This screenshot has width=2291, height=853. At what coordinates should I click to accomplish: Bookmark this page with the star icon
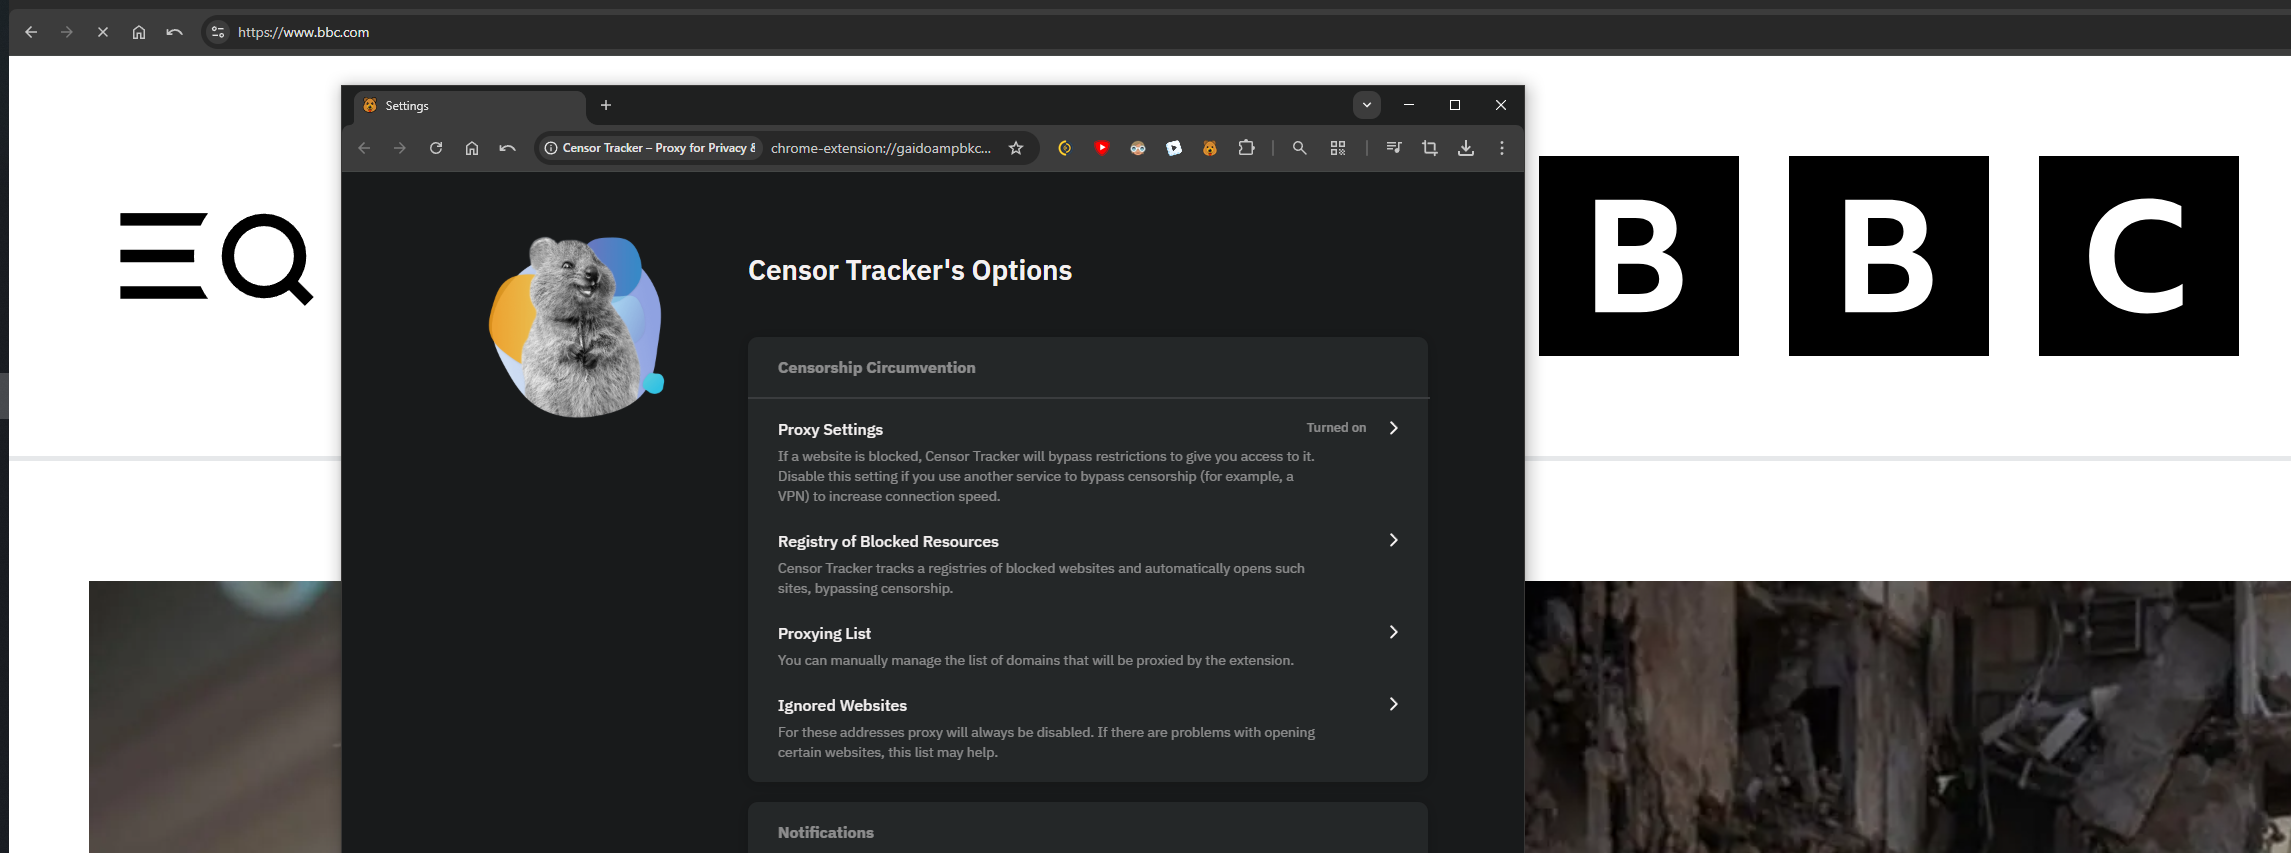1016,148
